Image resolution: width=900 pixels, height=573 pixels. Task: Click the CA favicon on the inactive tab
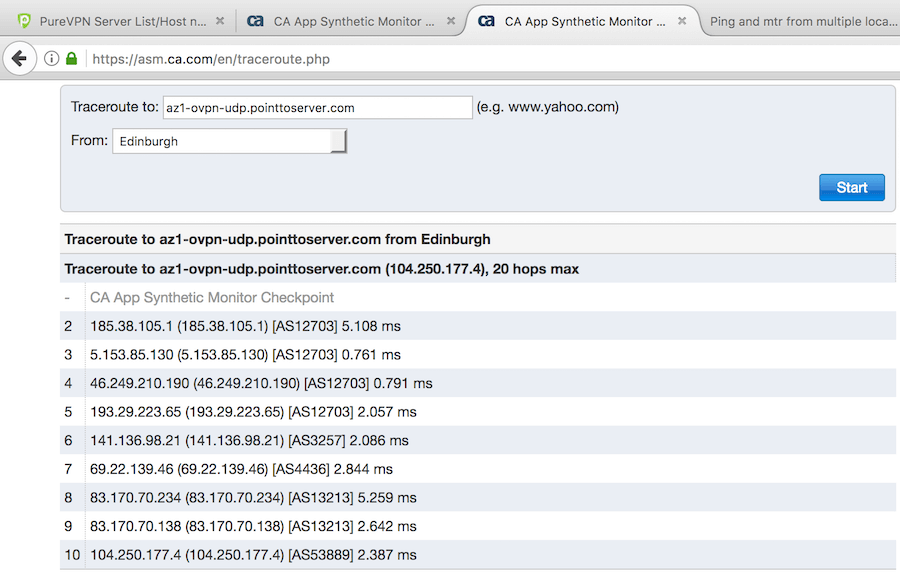pos(255,21)
